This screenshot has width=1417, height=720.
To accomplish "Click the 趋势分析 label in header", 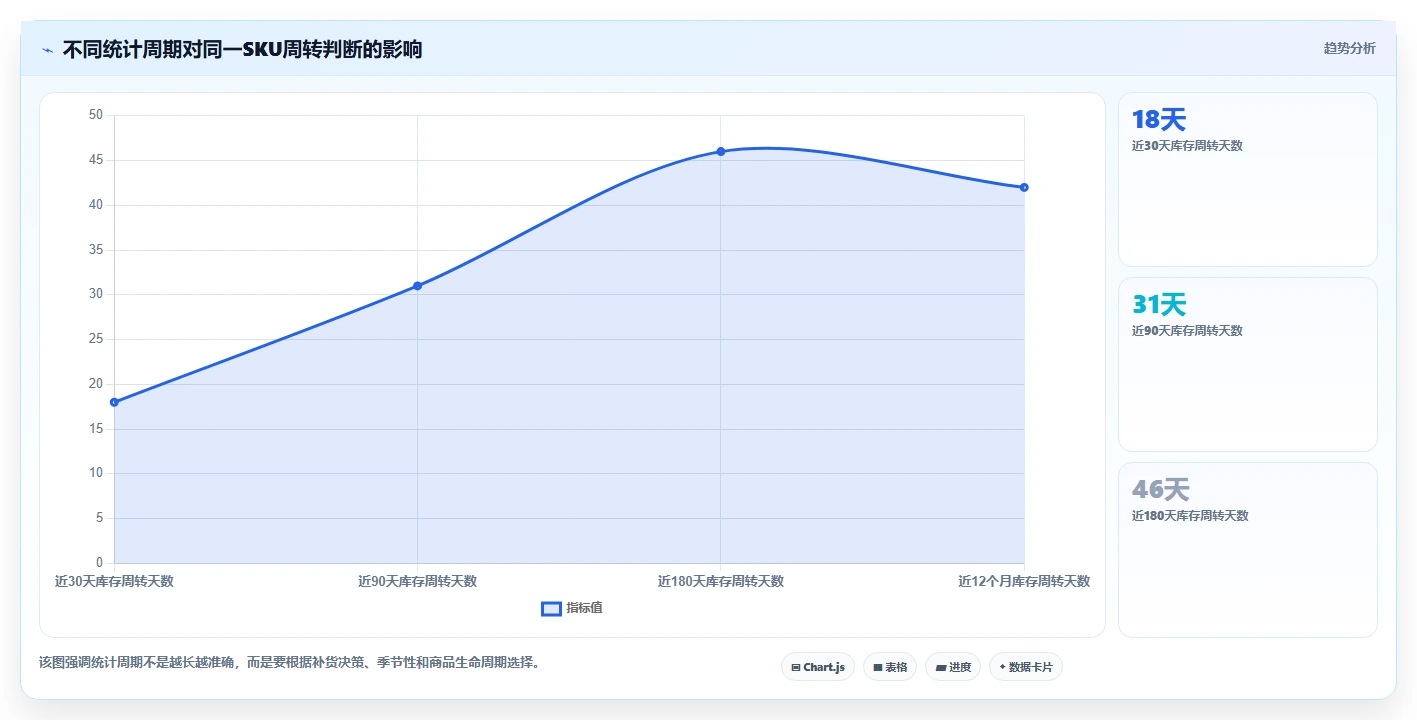I will tap(1349, 48).
